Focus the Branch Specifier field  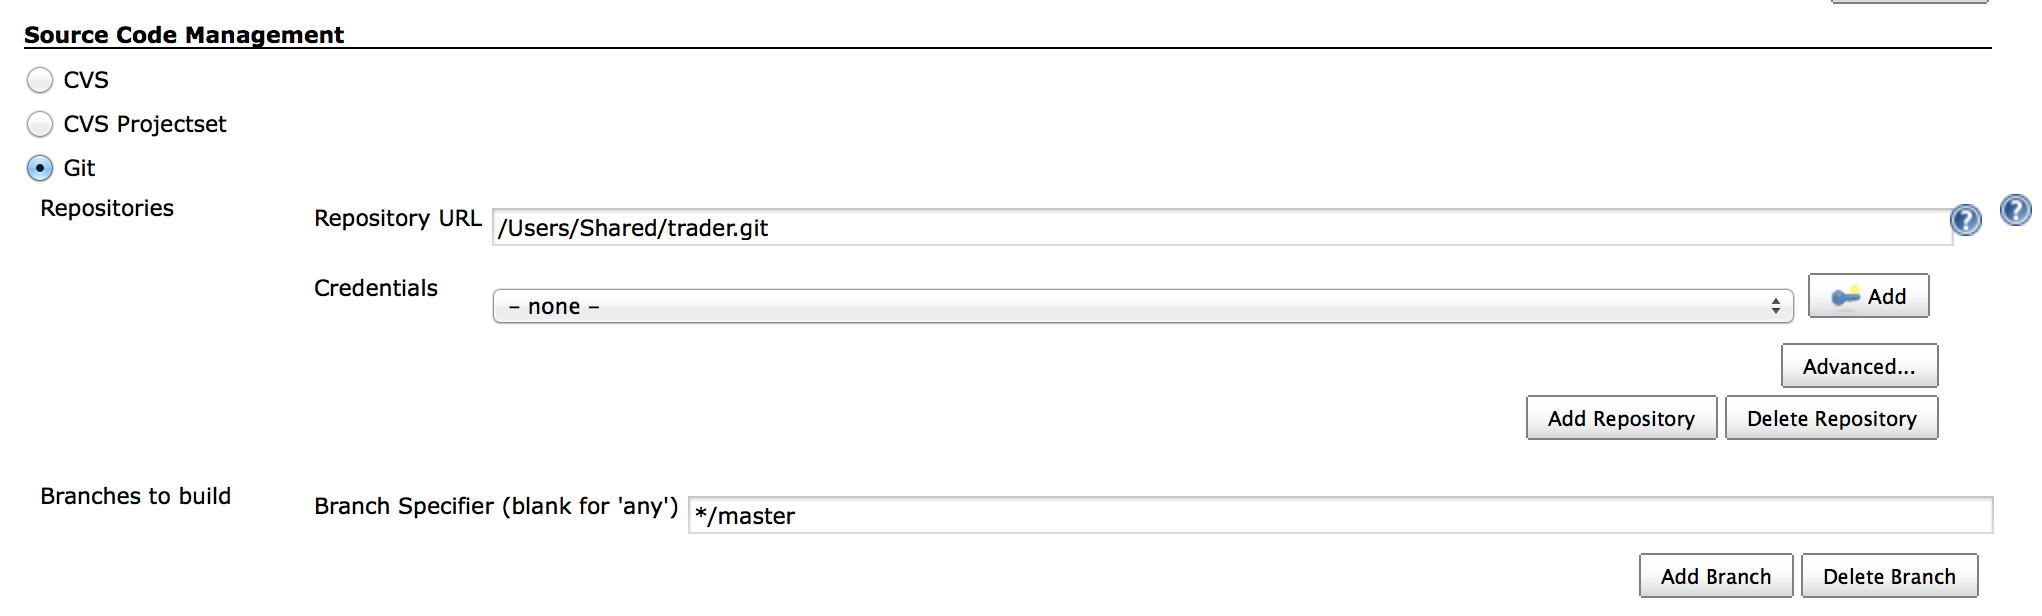point(1340,515)
